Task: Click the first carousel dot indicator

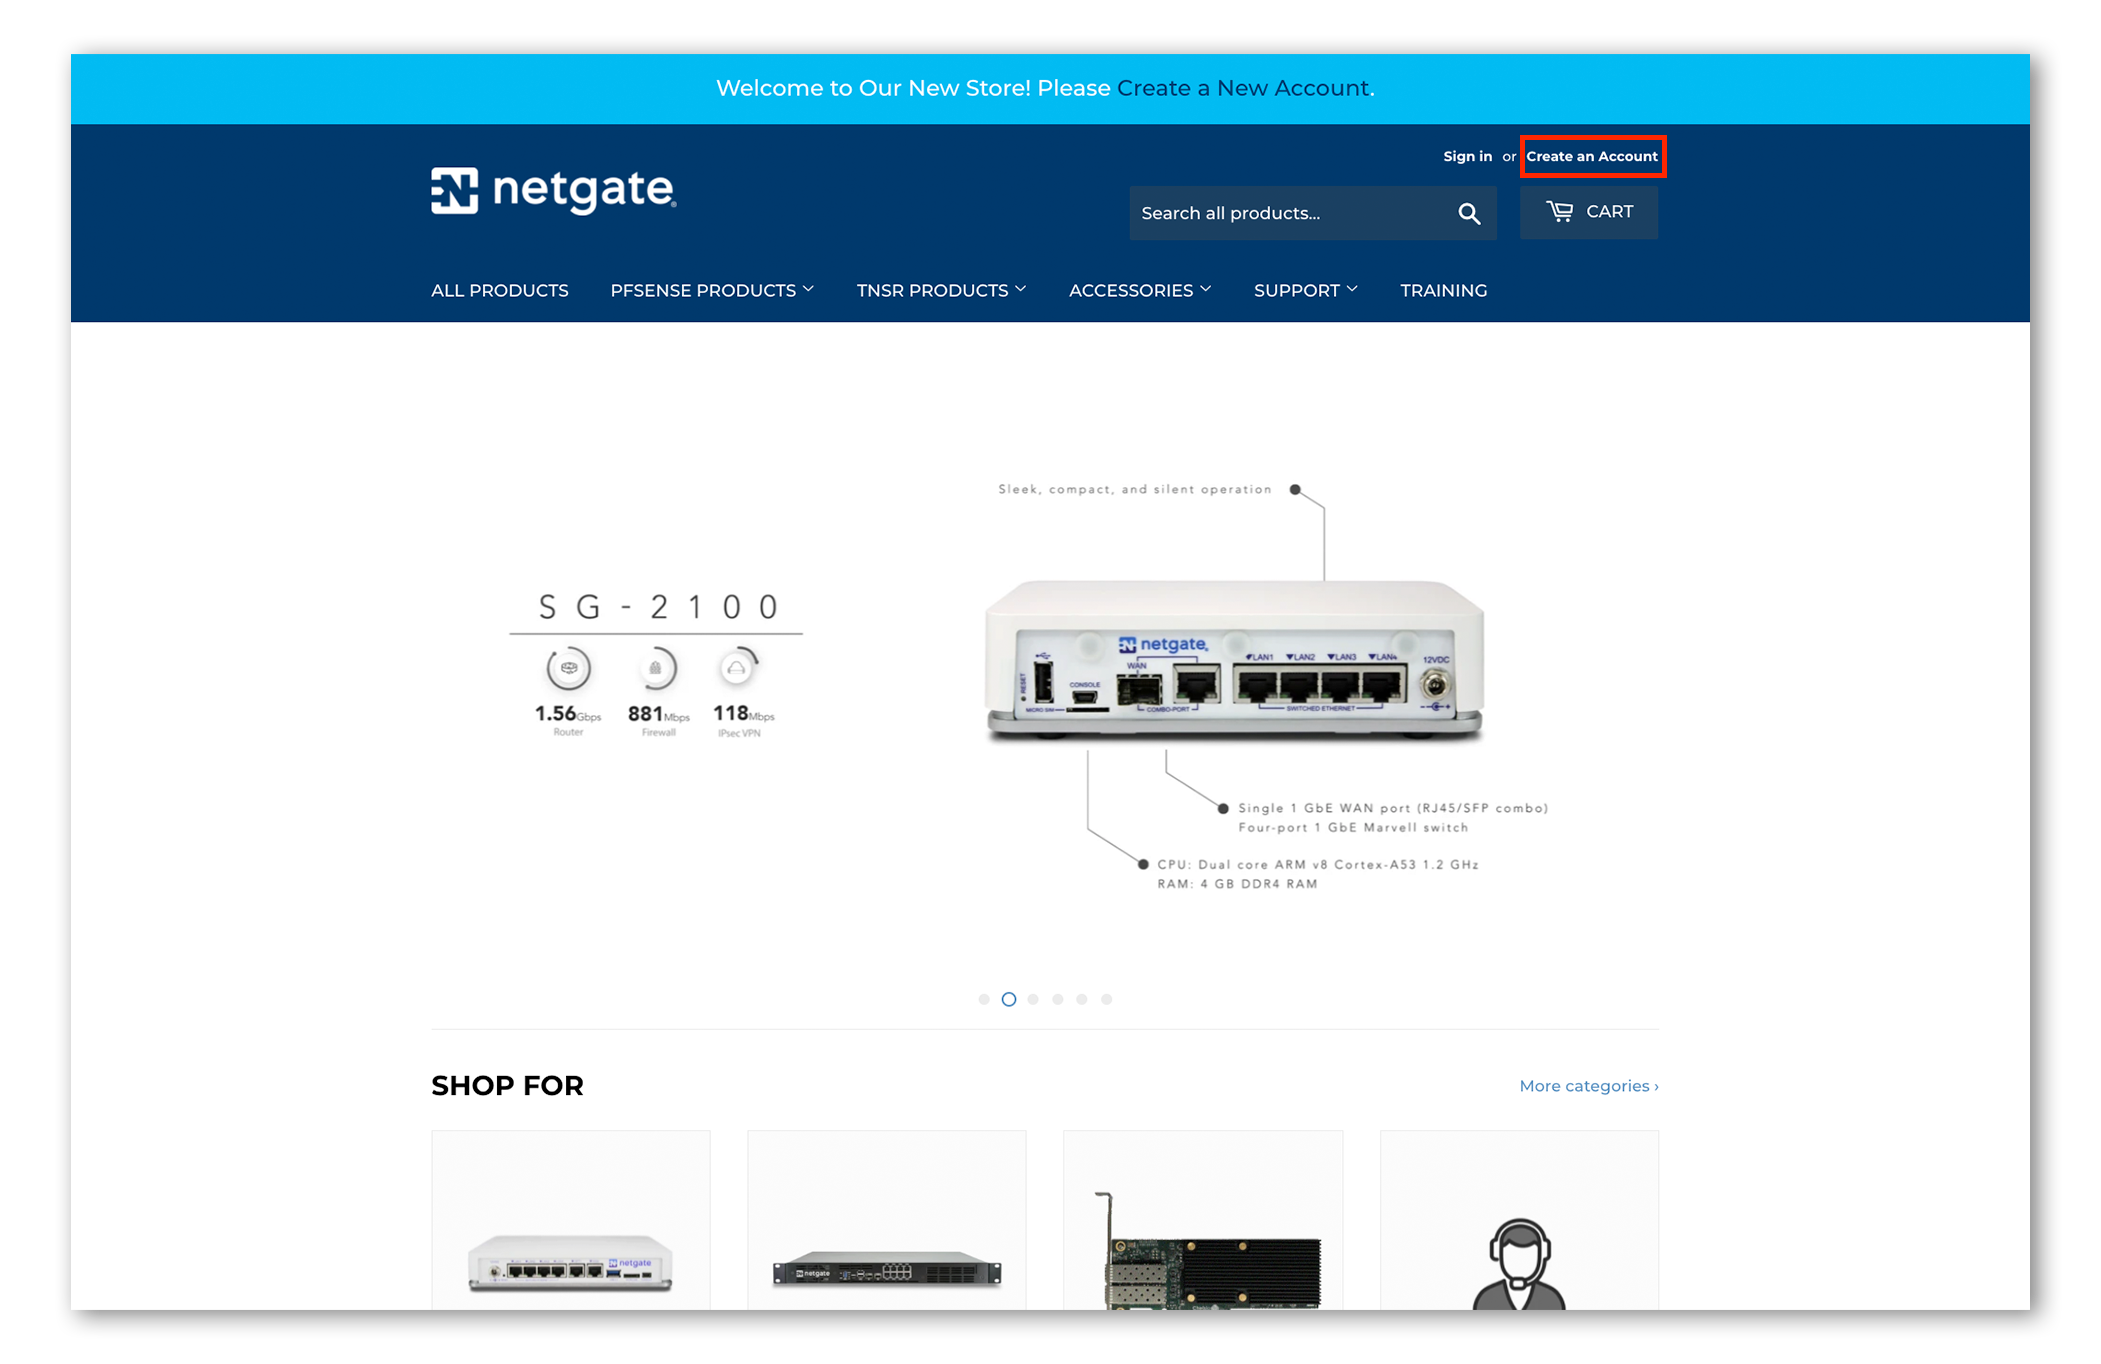Action: click(983, 998)
